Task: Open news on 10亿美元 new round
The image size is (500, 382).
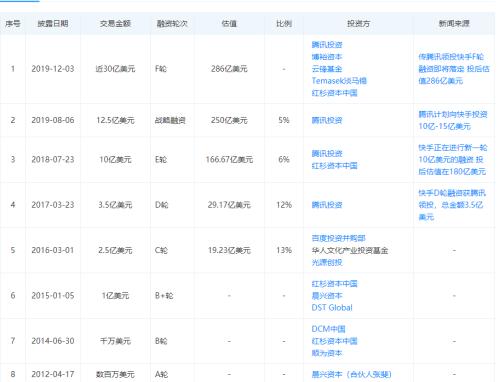Action: (x=453, y=159)
